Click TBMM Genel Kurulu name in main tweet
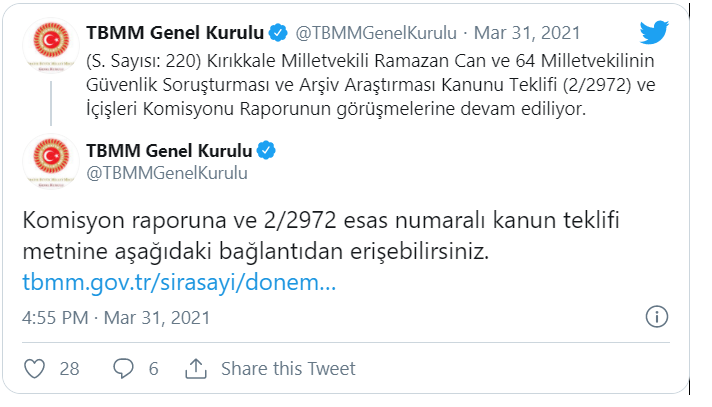712x407 pixels. tap(169, 151)
